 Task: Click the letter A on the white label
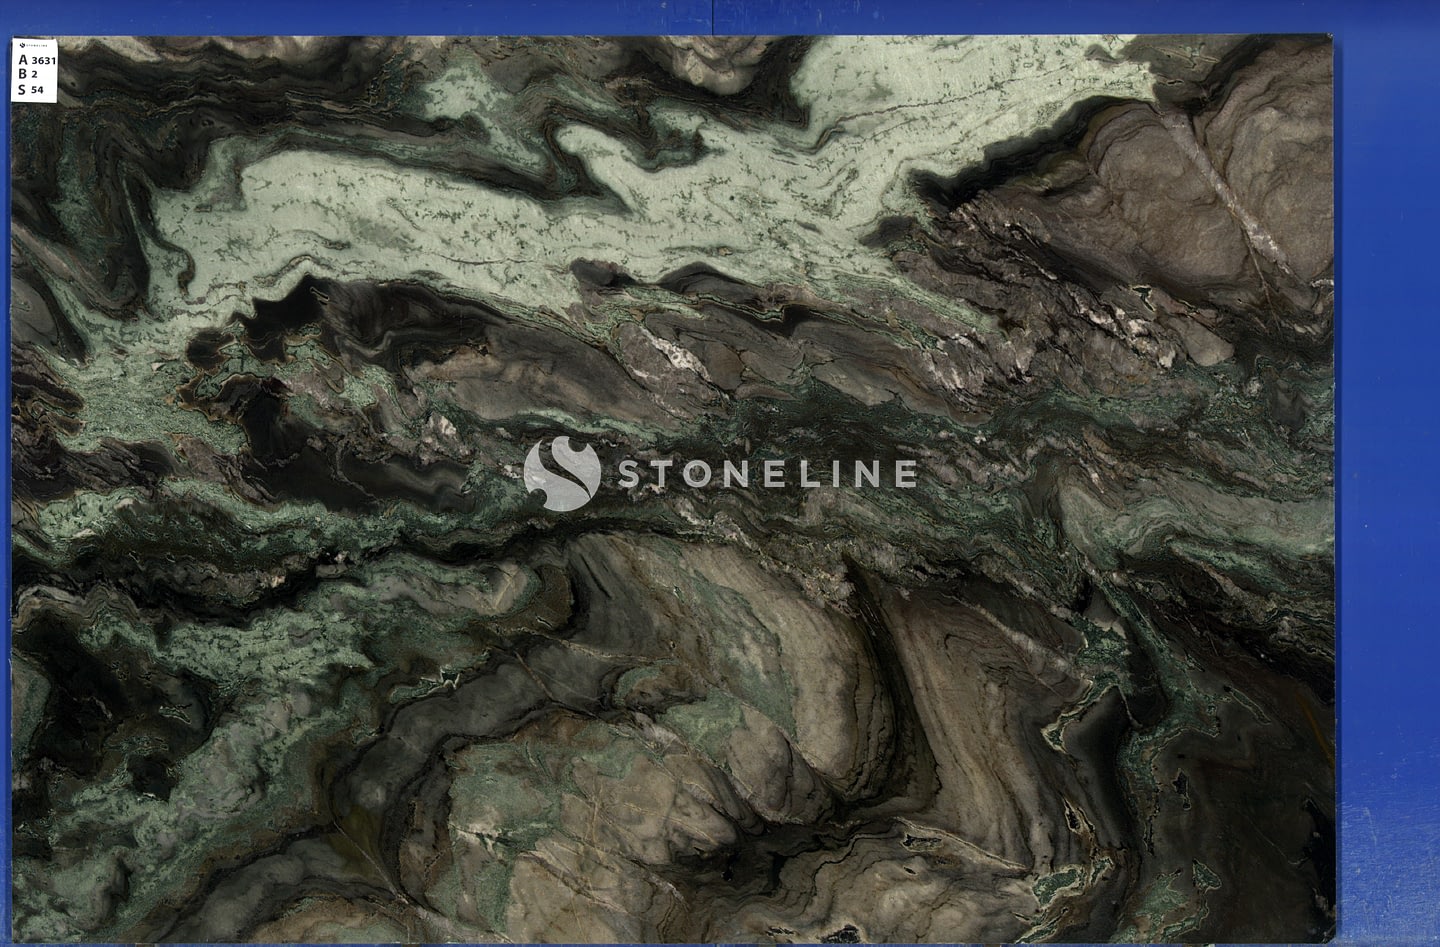coord(23,59)
